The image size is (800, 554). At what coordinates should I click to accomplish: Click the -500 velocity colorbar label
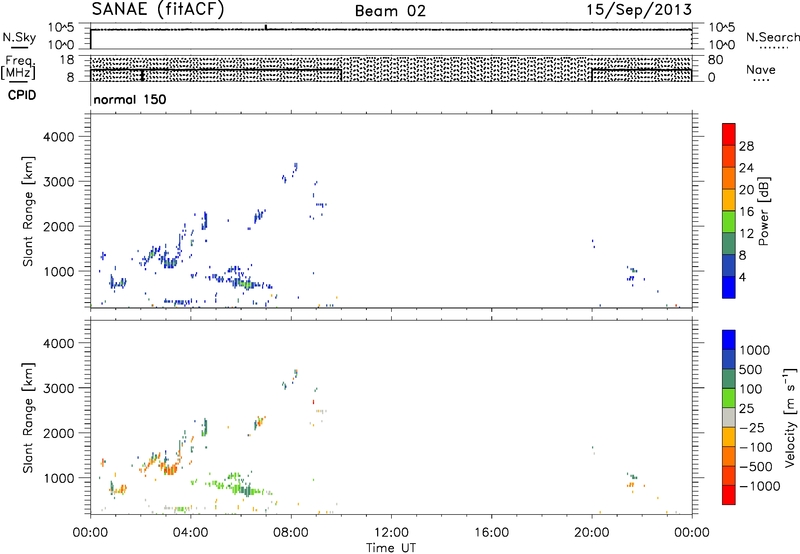(x=756, y=467)
